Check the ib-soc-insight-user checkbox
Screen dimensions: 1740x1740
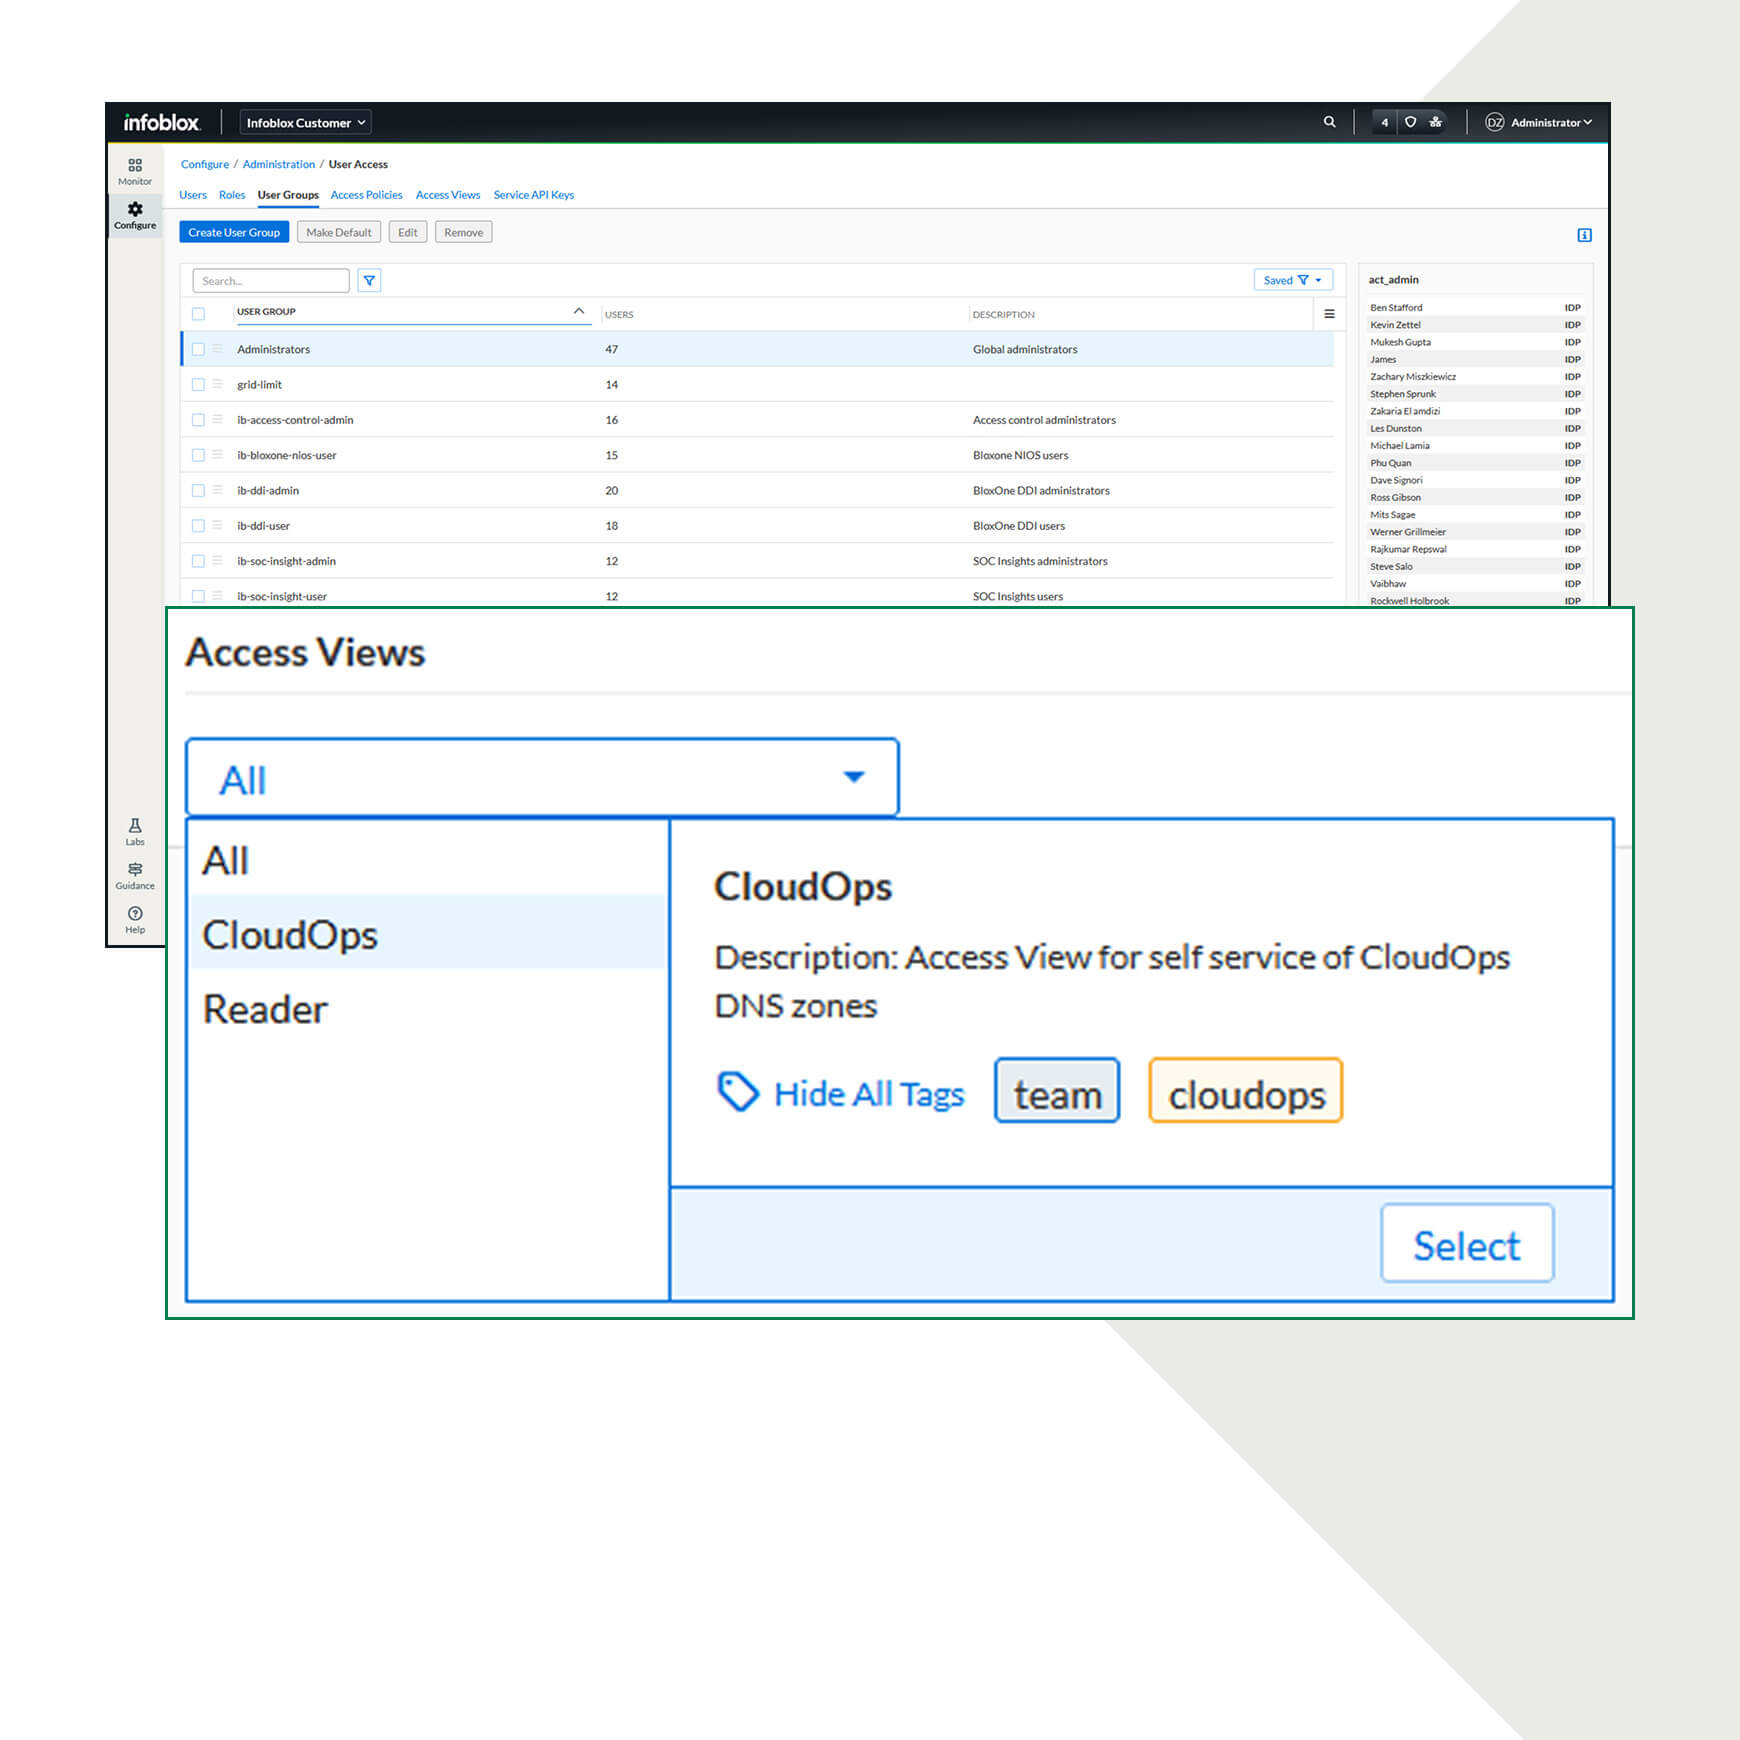click(198, 596)
